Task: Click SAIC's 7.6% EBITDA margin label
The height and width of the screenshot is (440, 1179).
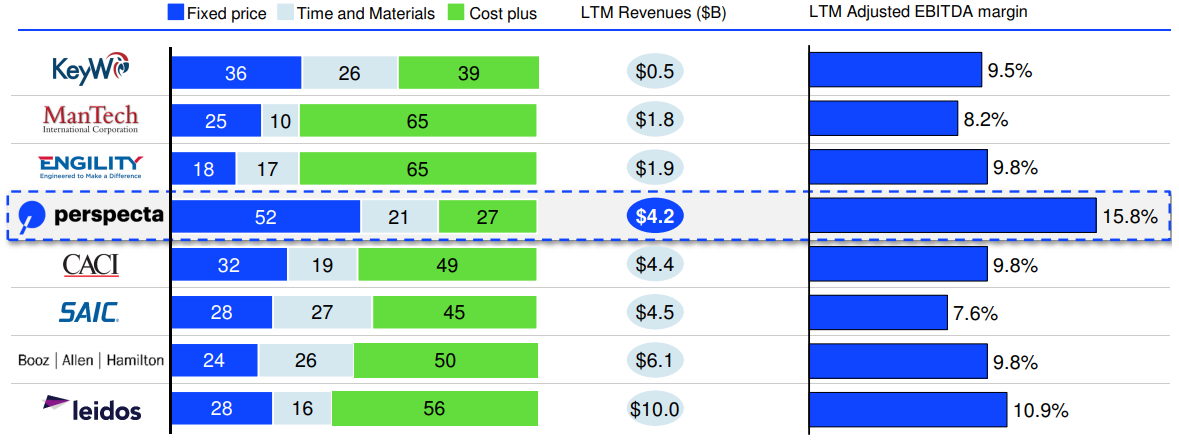Action: 976,314
